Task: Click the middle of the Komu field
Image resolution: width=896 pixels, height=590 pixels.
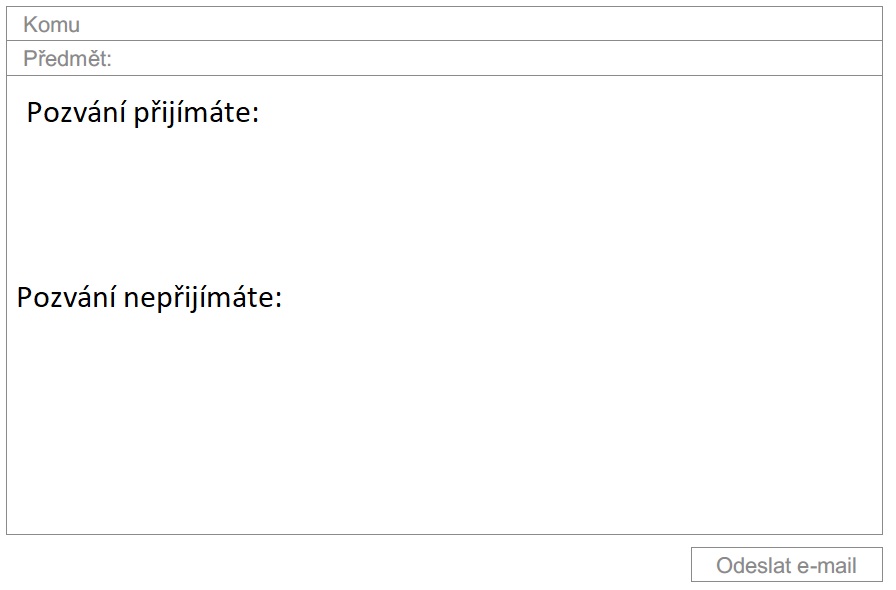Action: click(445, 24)
